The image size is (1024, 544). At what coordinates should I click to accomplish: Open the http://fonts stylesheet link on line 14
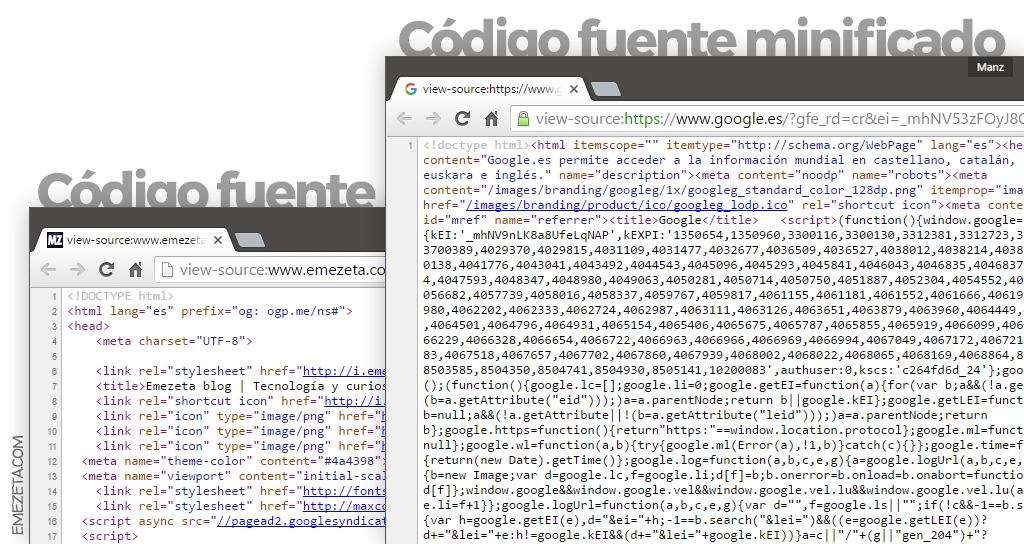[344, 491]
